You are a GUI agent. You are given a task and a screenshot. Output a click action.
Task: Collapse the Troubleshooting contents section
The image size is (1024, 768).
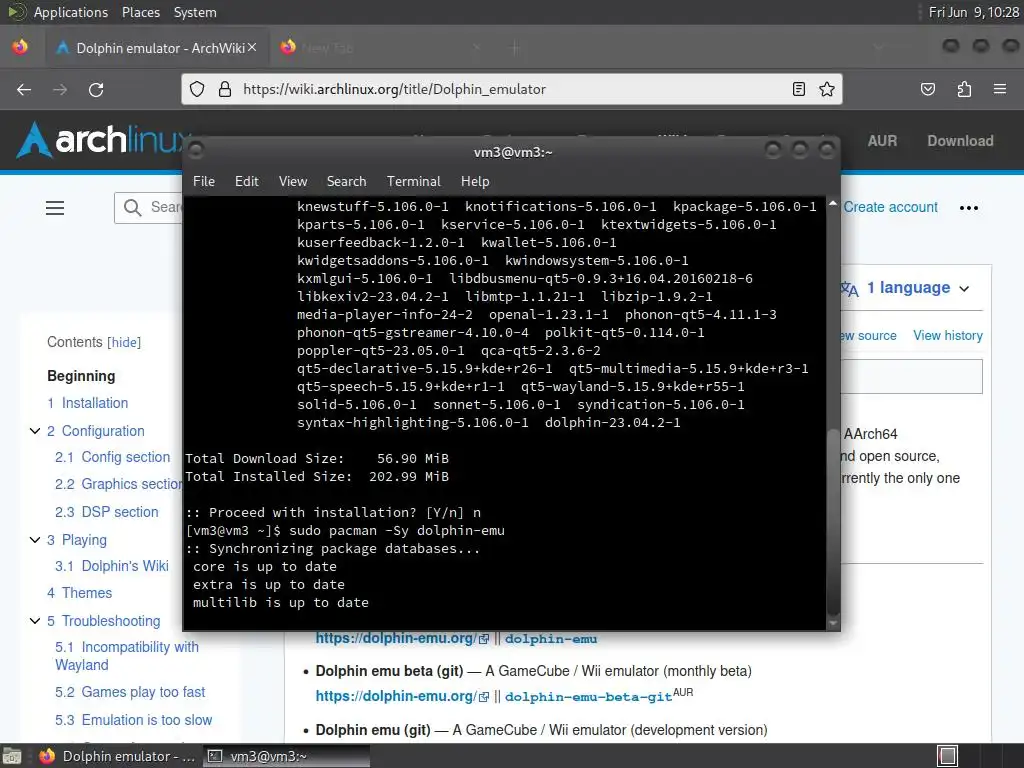35,620
